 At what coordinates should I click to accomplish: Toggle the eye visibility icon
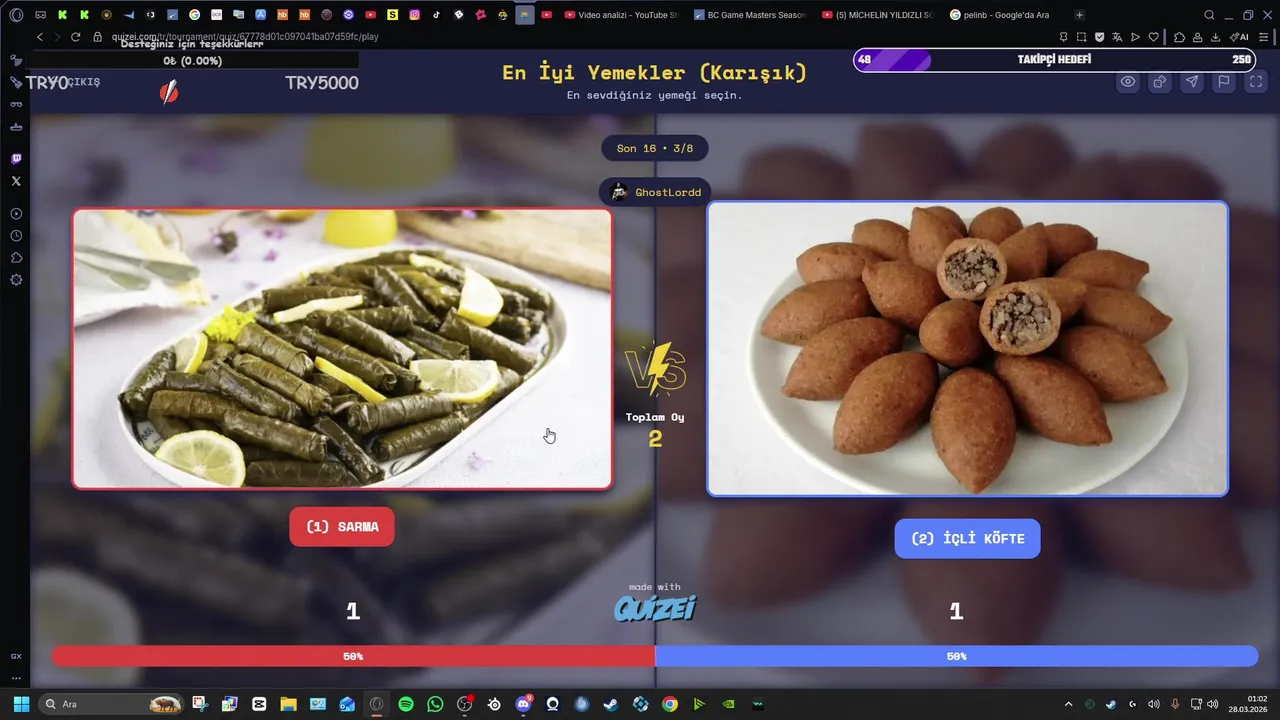[1128, 82]
